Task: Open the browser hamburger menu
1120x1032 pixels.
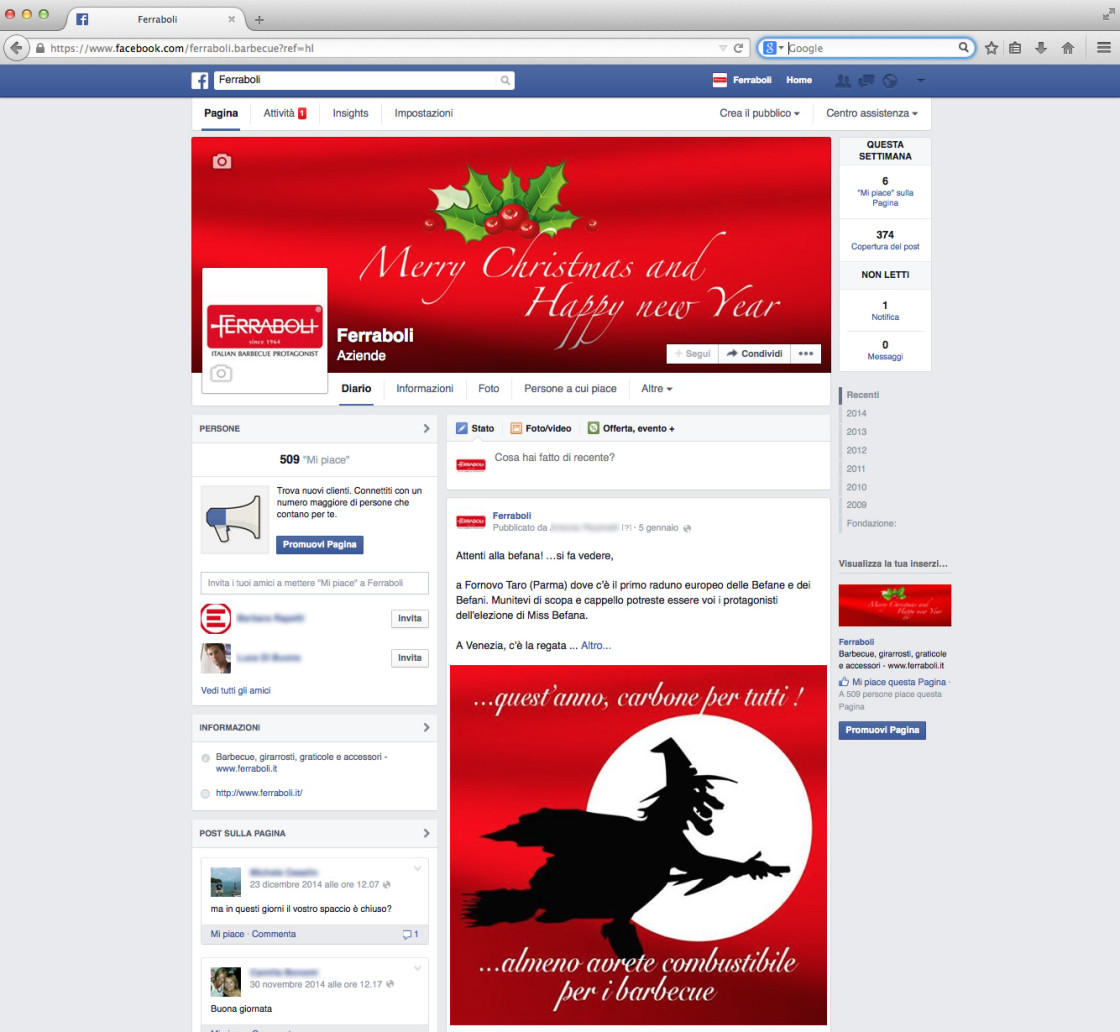Action: coord(1104,48)
